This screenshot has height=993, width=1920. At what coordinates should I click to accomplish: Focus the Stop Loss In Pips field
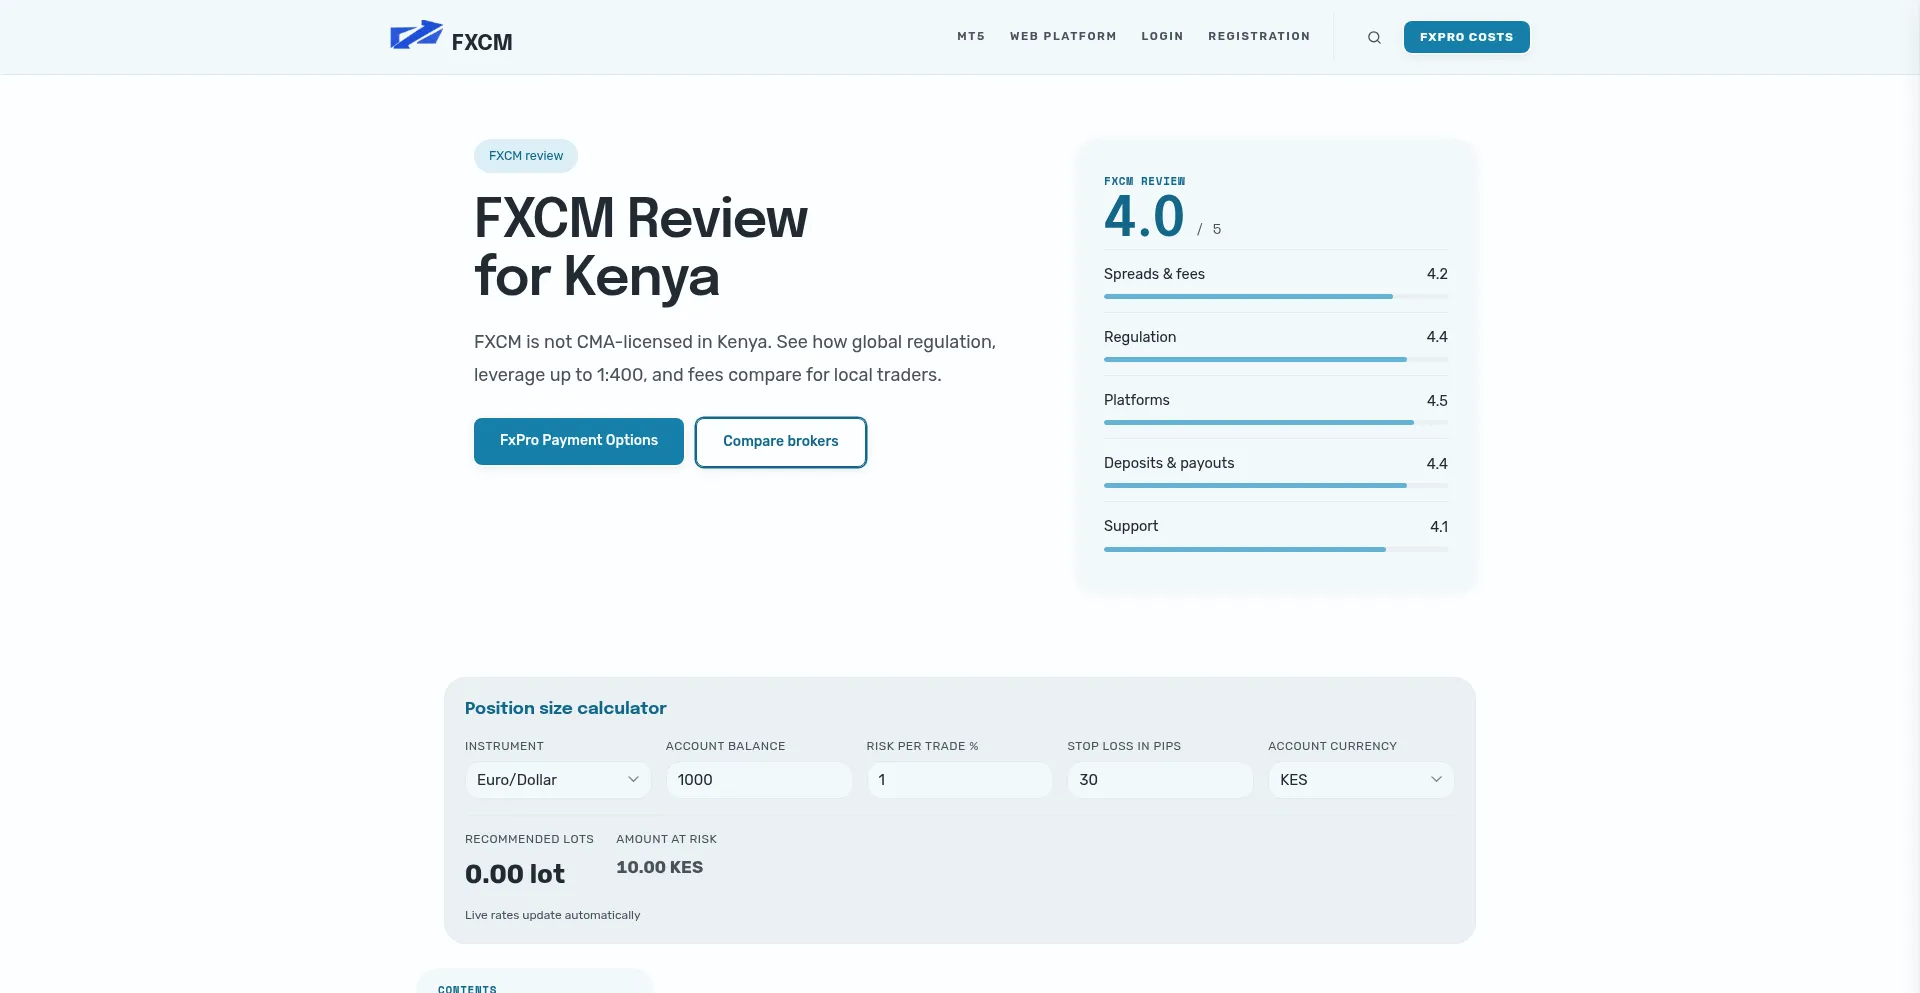click(1160, 780)
